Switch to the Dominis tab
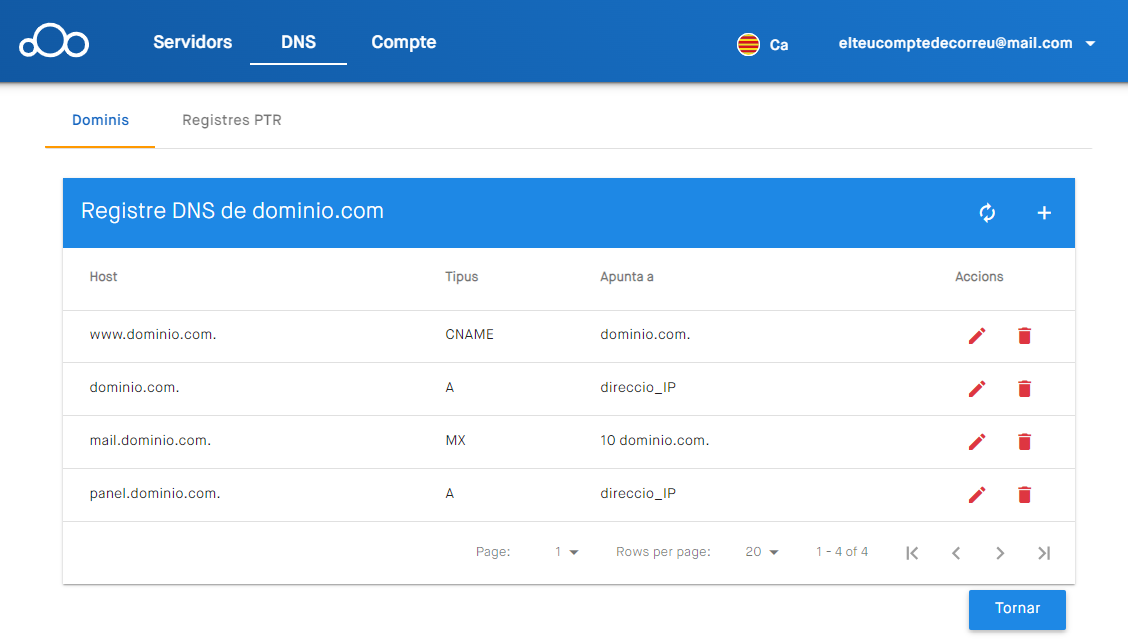1128x641 pixels. pos(100,120)
